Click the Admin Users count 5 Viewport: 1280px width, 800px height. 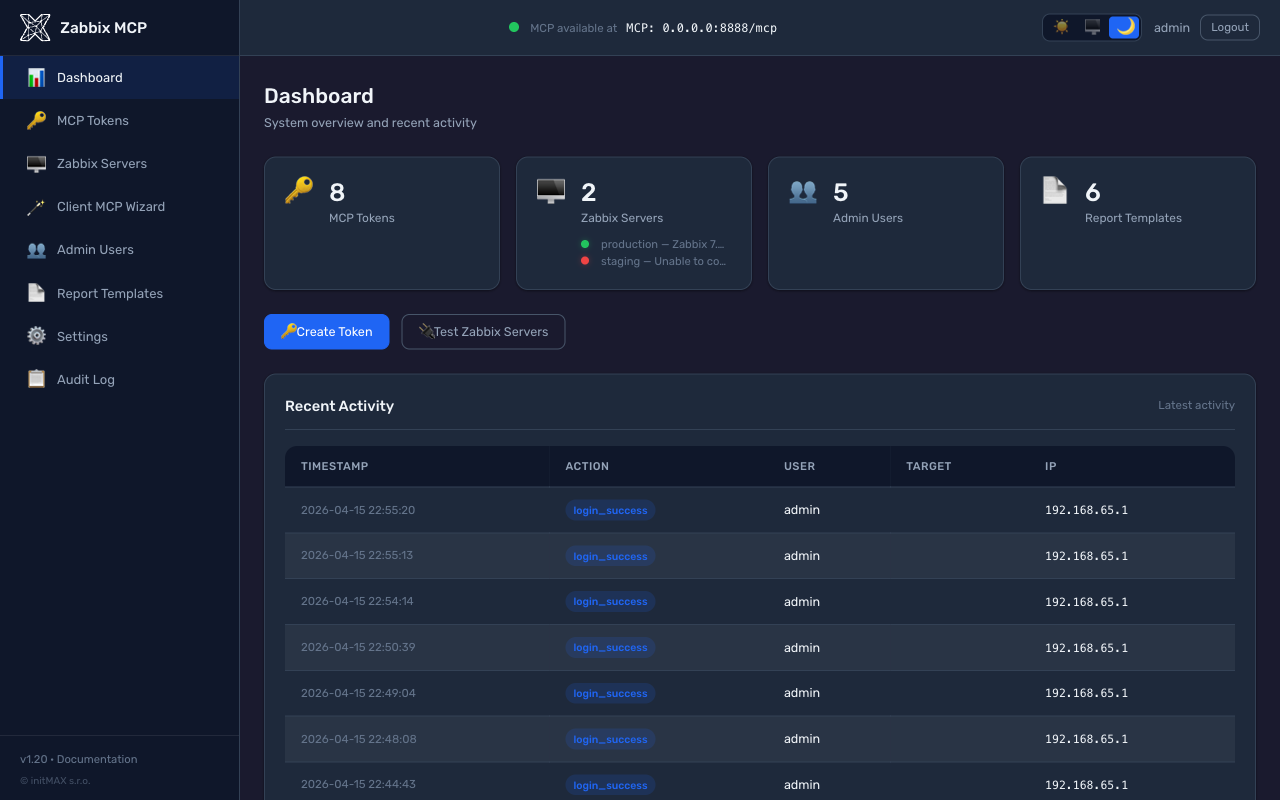841,192
